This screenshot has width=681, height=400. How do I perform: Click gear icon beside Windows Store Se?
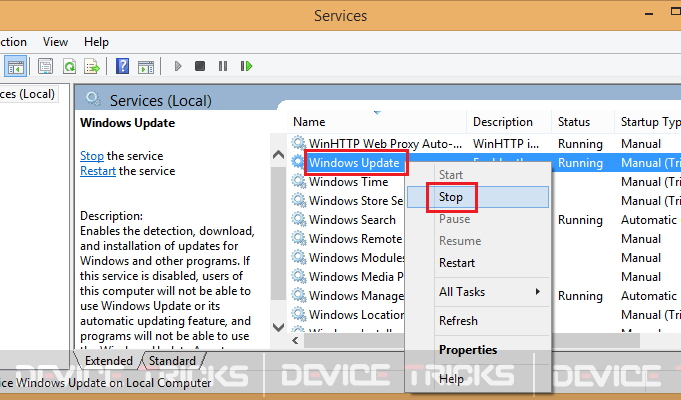point(298,200)
